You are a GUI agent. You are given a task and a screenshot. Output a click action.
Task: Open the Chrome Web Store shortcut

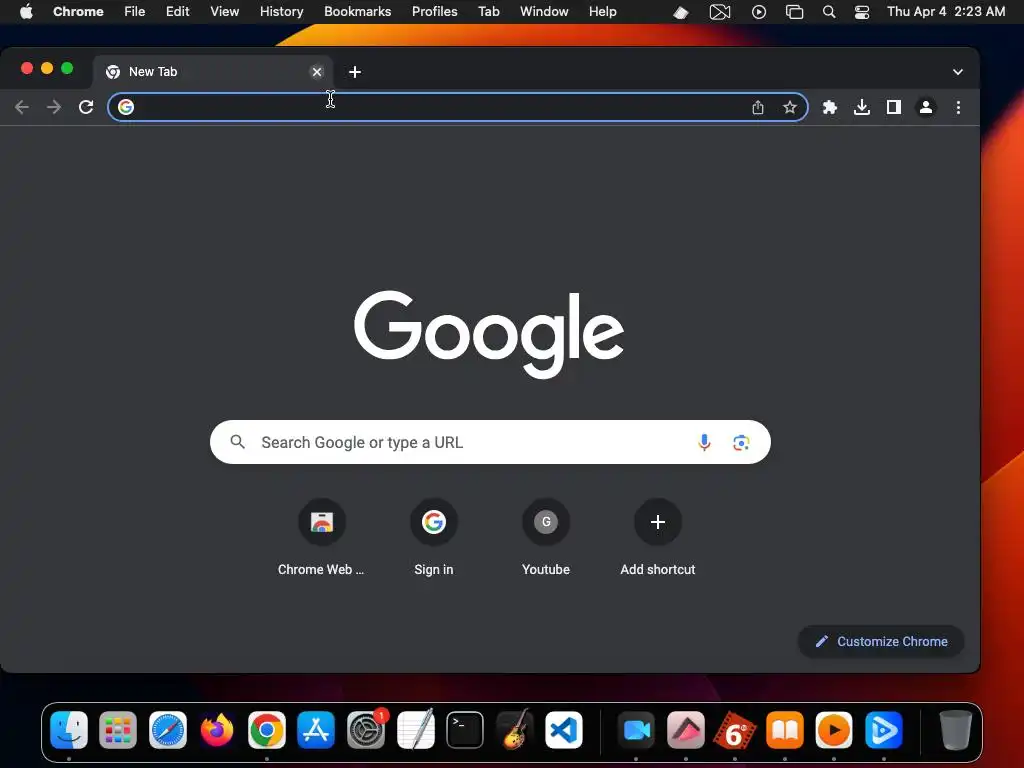[x=321, y=538]
